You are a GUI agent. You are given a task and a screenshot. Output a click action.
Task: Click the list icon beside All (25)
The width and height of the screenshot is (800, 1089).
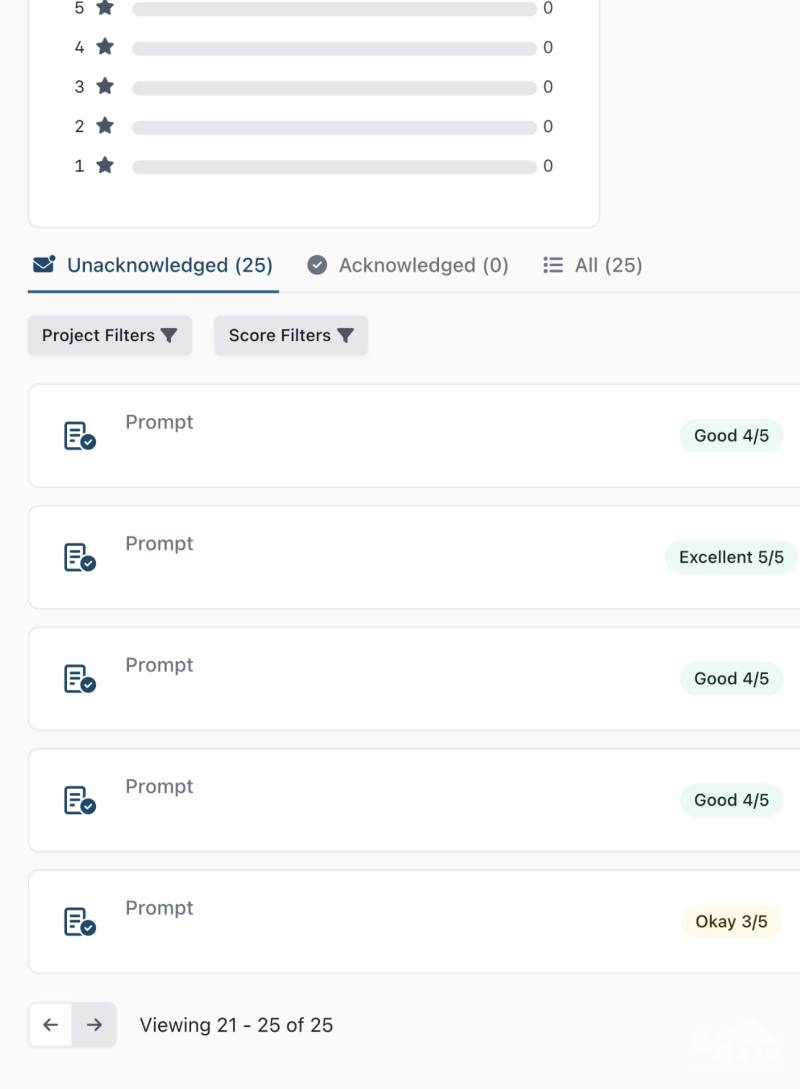click(553, 265)
